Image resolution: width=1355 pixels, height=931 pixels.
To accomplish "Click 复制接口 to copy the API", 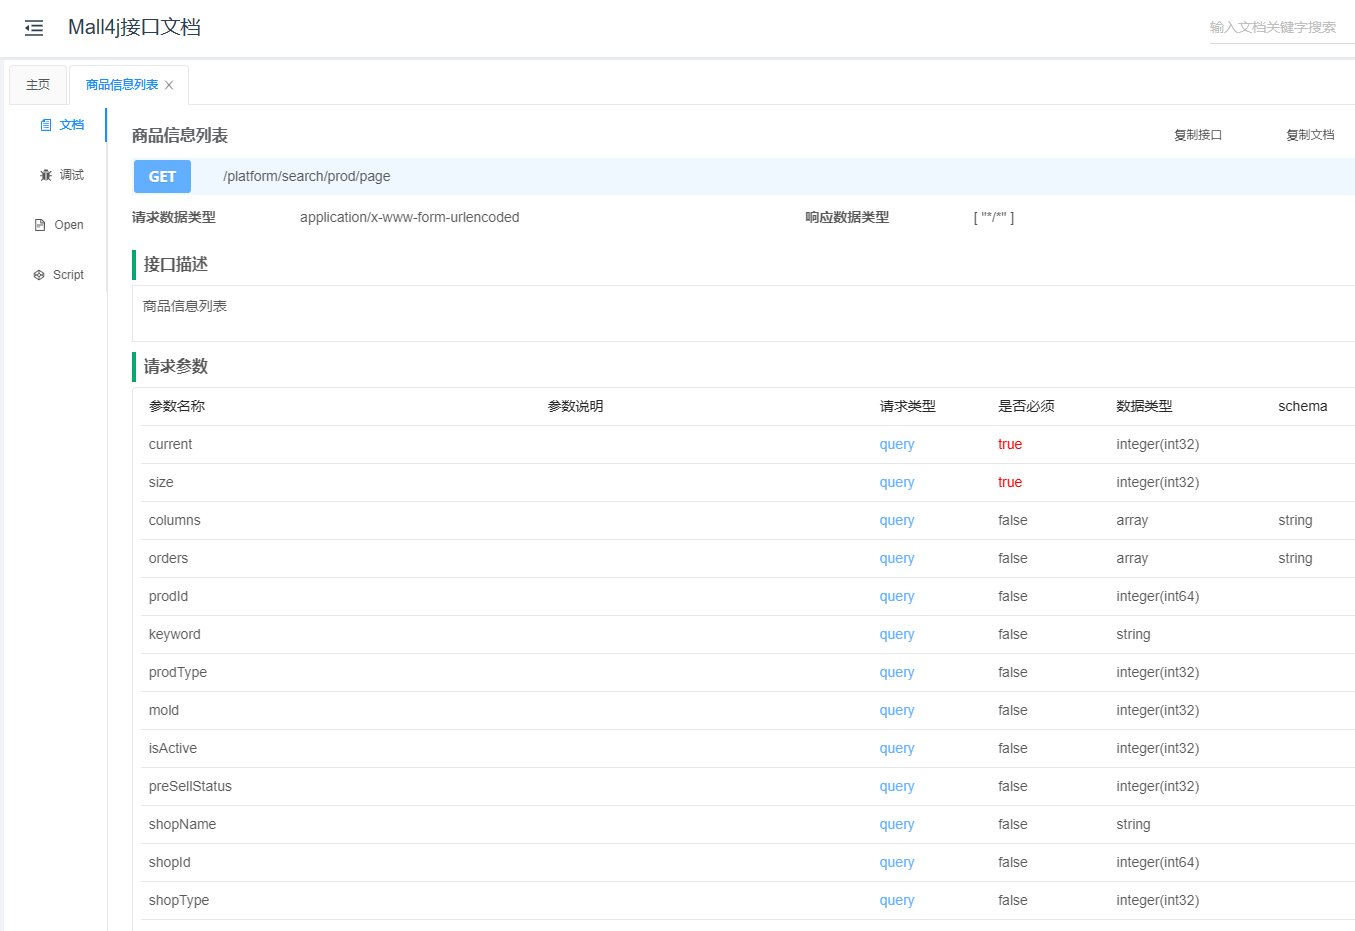I will pos(1197,135).
